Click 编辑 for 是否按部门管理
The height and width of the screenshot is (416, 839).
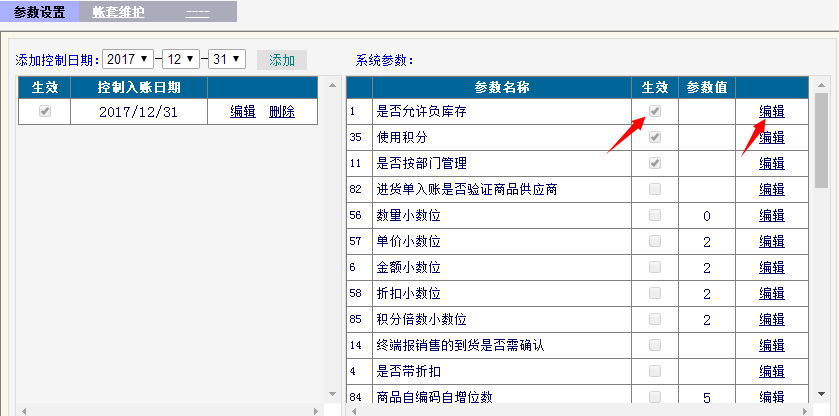[x=772, y=163]
